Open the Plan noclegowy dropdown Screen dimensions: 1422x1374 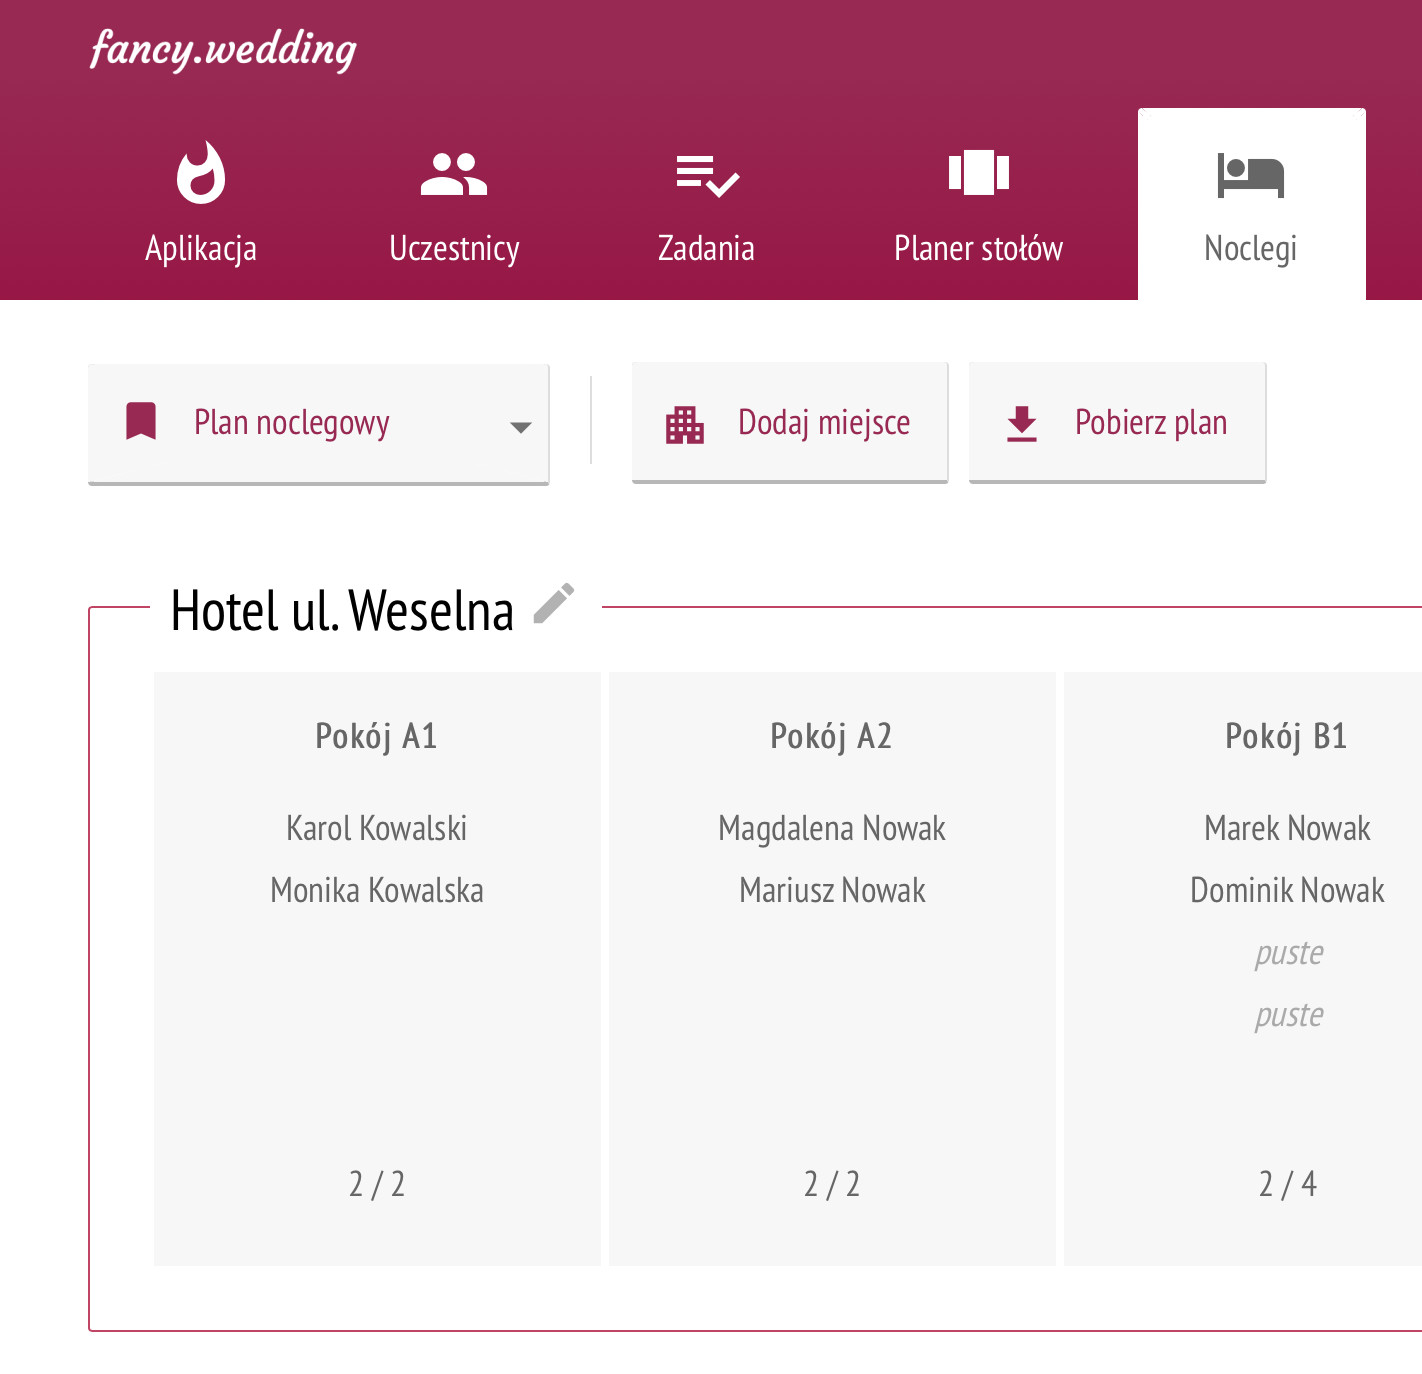point(319,424)
